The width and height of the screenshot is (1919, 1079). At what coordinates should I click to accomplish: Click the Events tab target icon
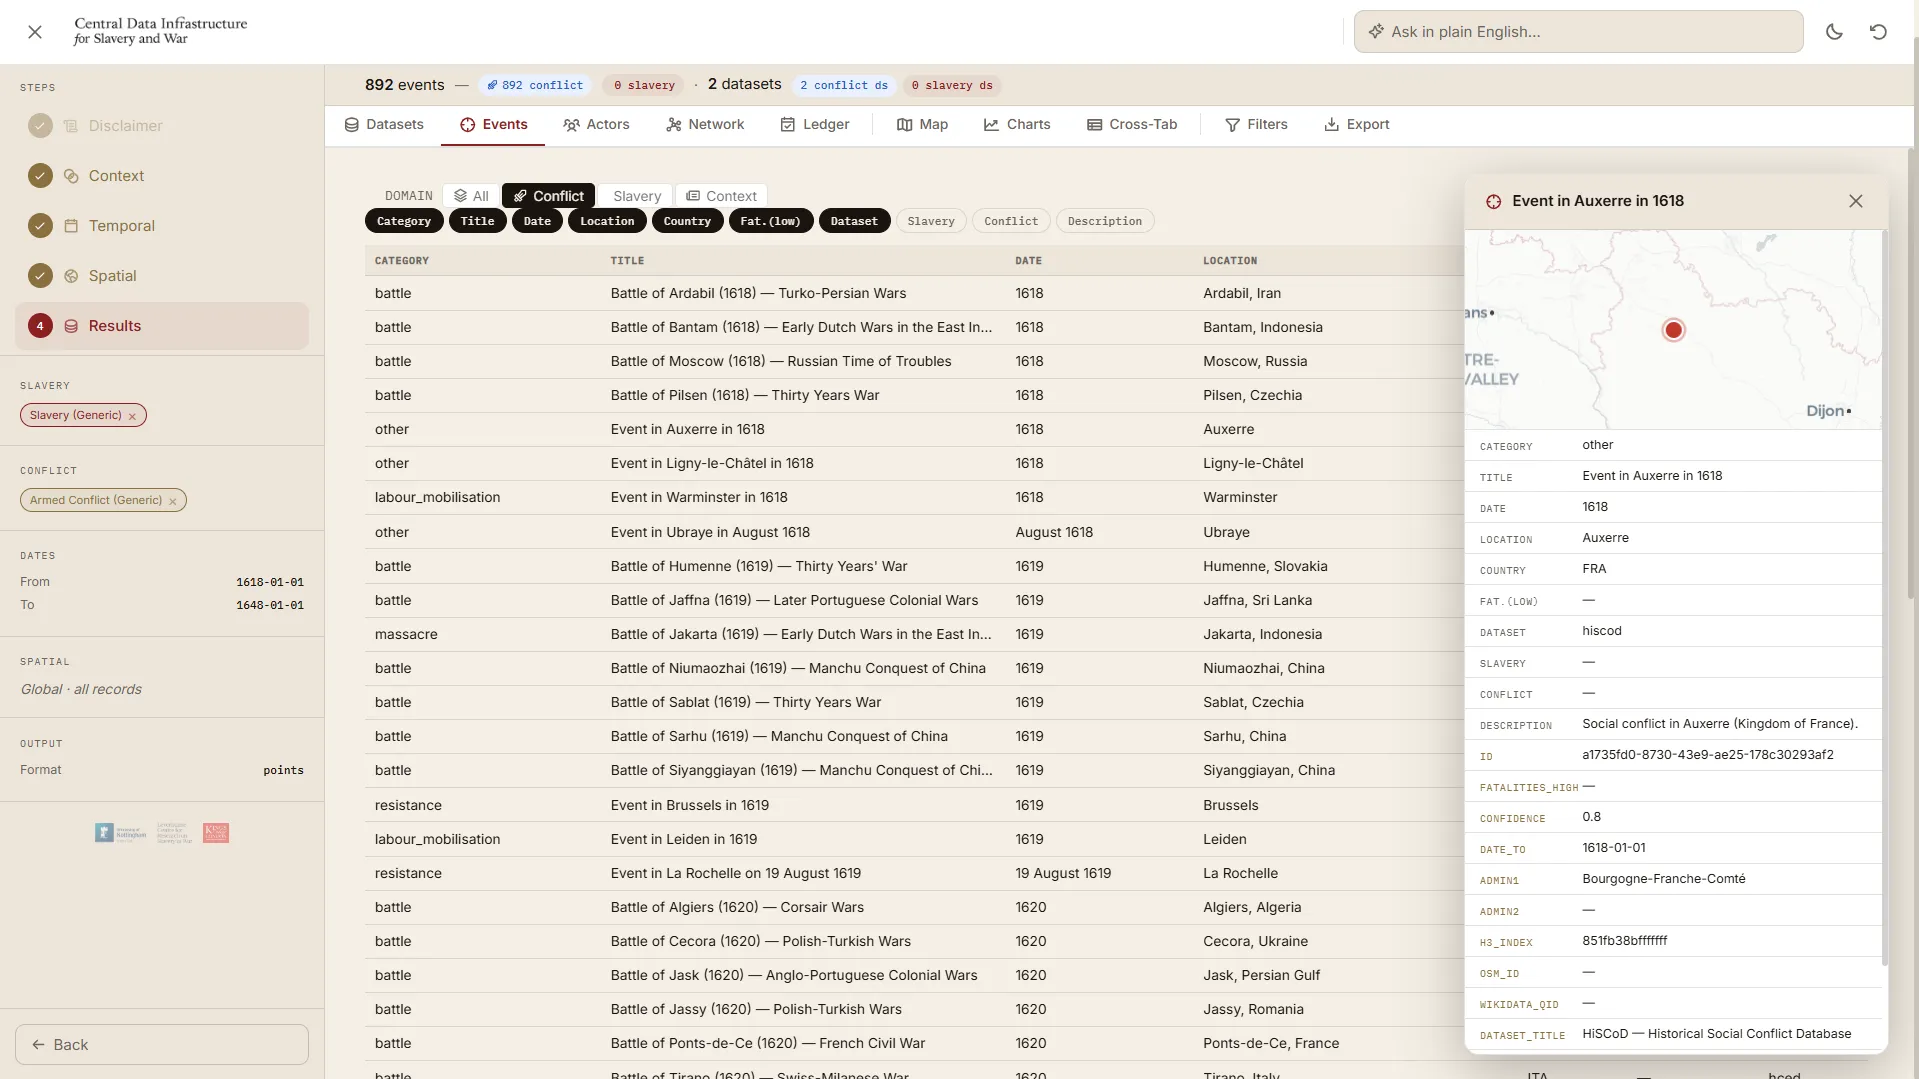coord(467,125)
